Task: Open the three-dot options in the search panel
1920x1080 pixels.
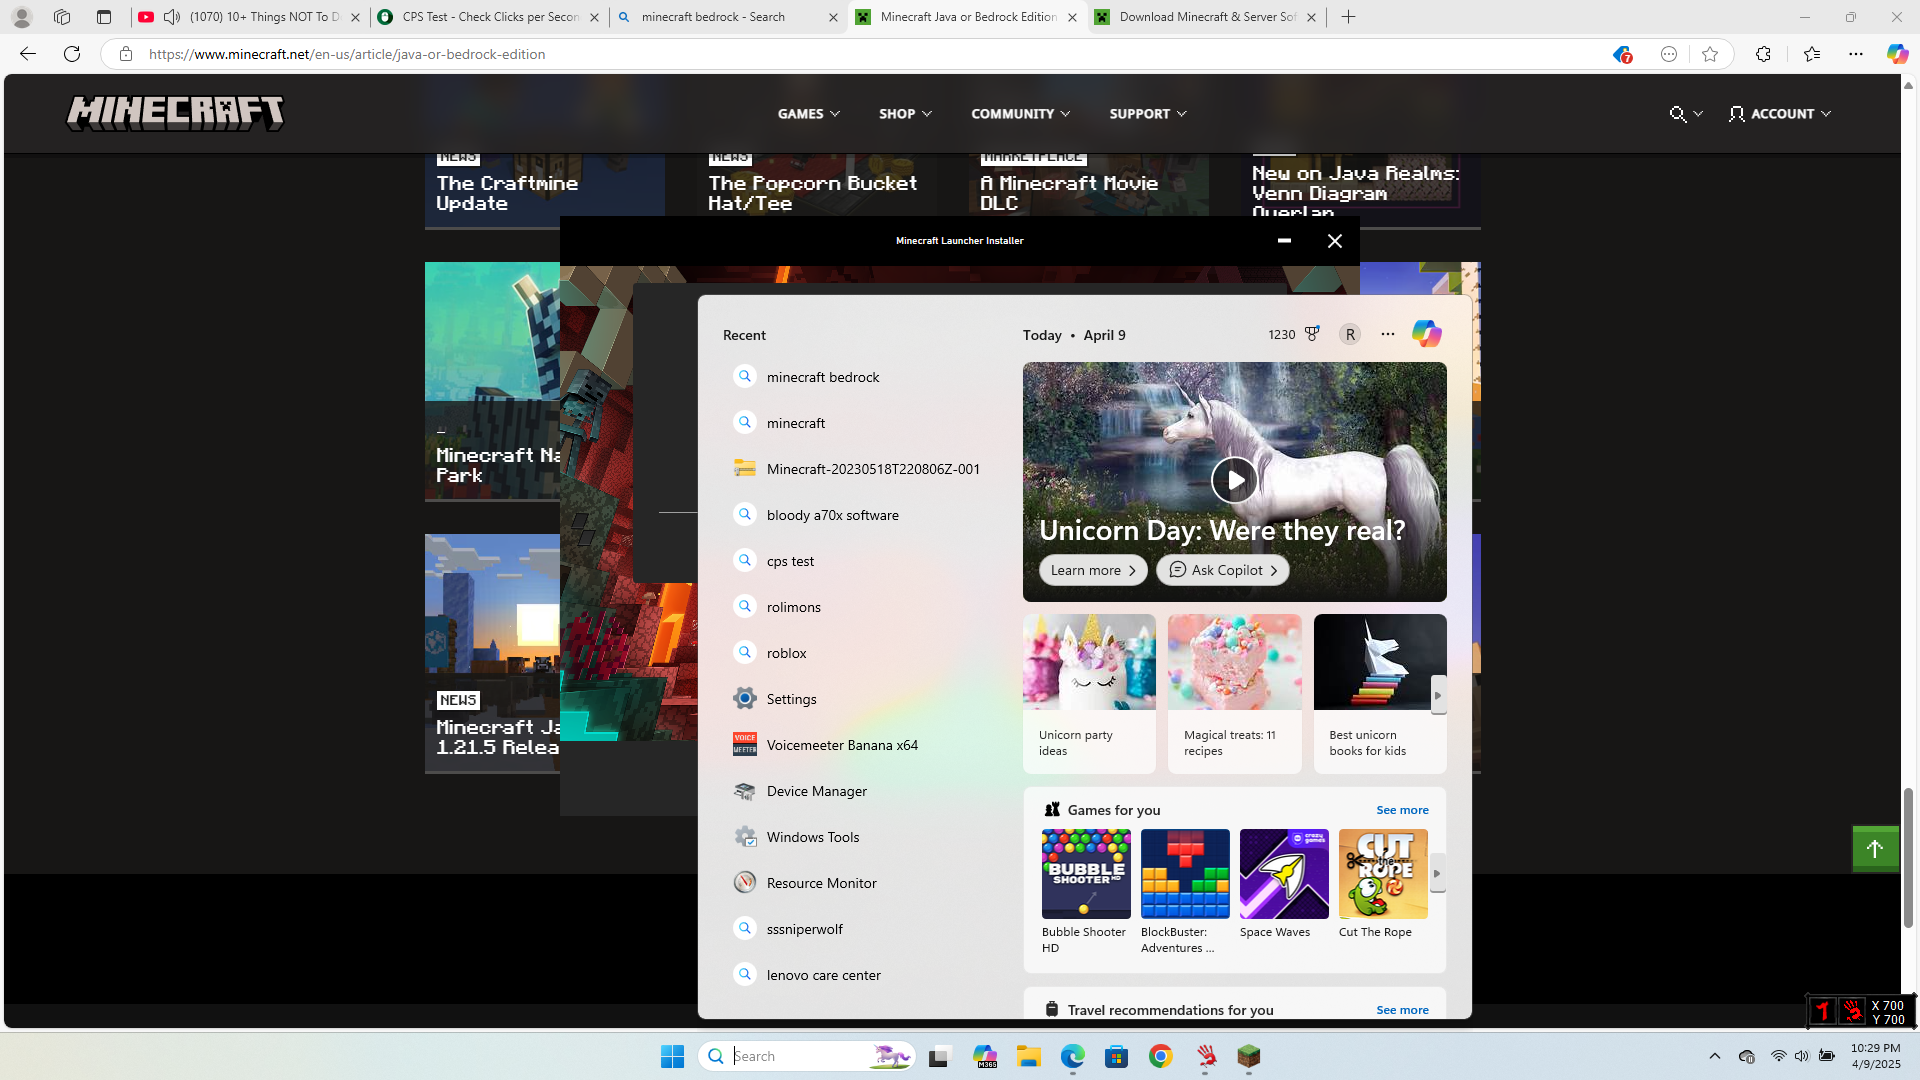Action: pyautogui.click(x=1388, y=334)
